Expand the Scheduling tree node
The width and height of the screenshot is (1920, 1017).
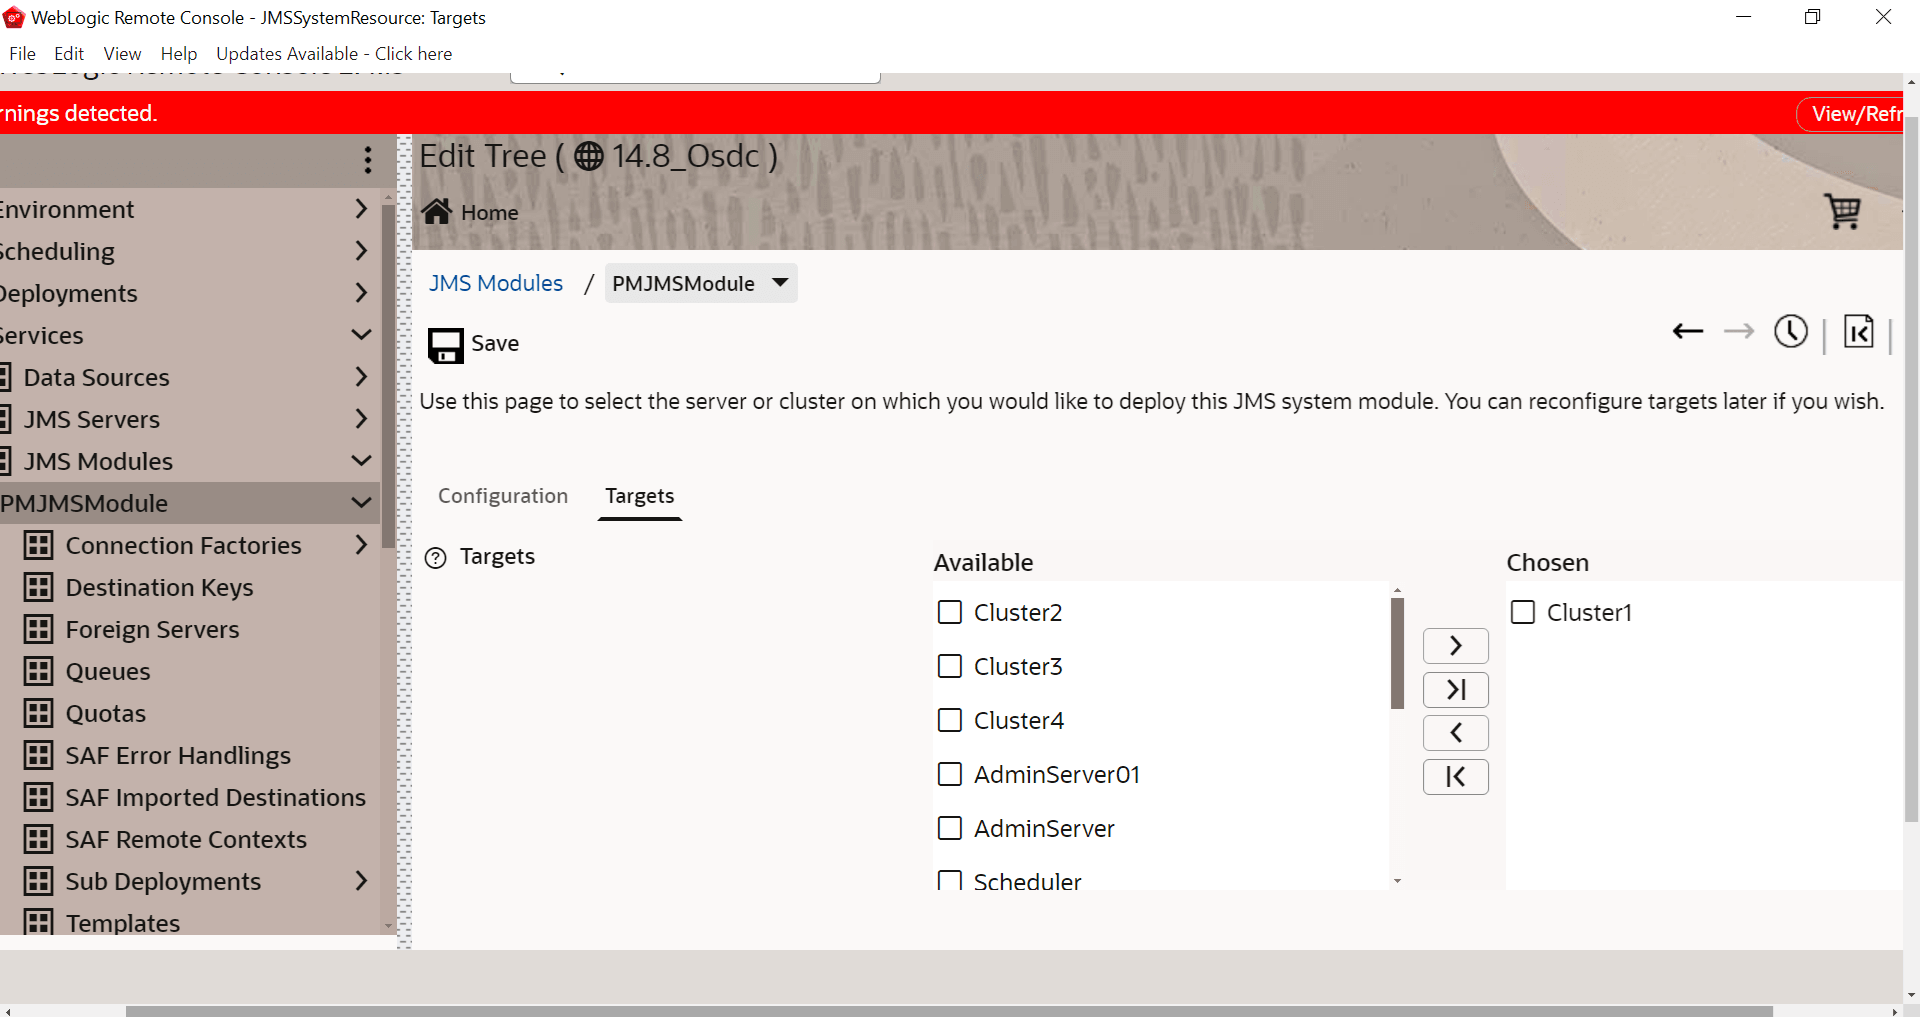point(361,251)
